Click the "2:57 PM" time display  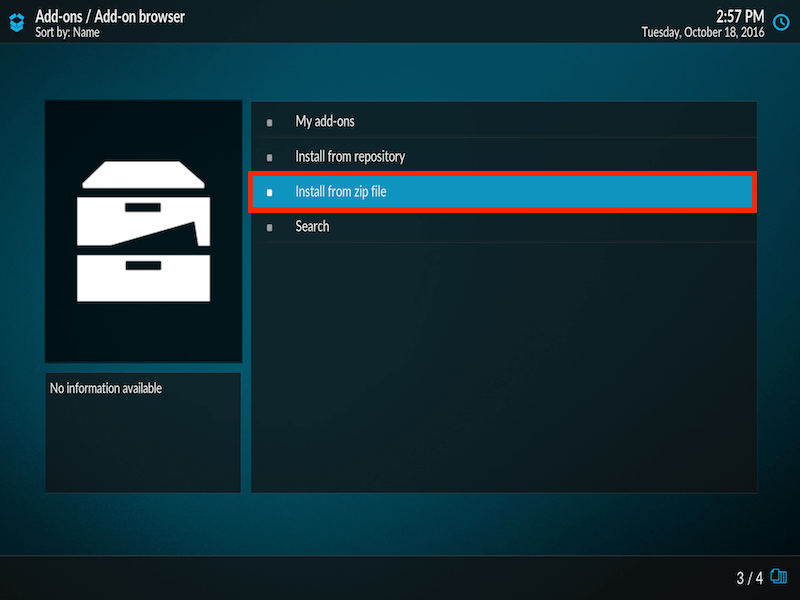point(740,16)
